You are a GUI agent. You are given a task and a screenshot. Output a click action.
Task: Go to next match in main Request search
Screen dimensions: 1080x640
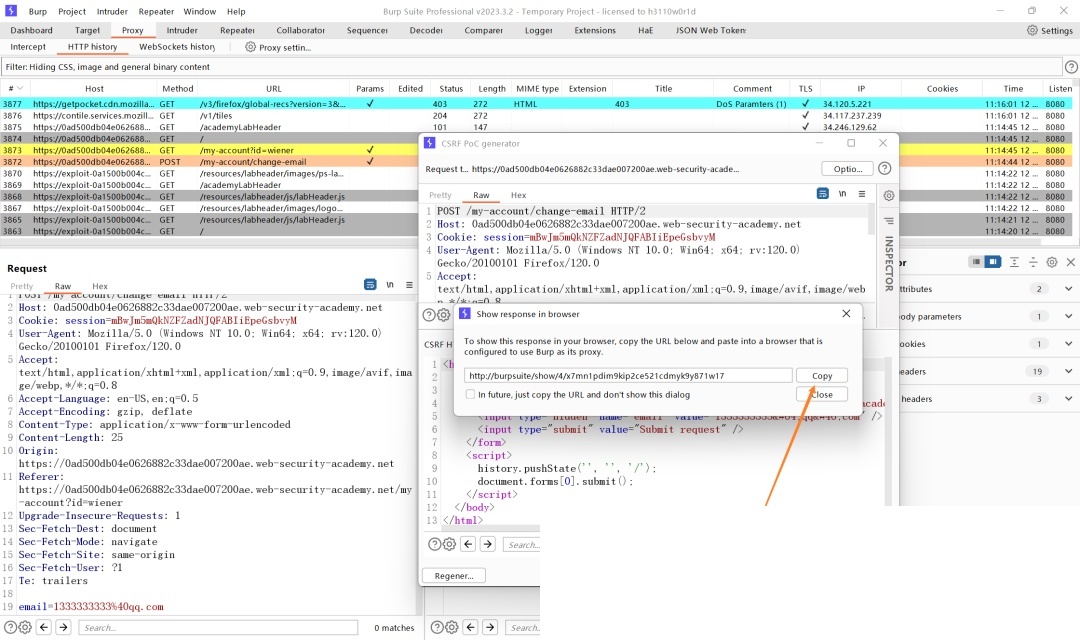pyautogui.click(x=63, y=627)
